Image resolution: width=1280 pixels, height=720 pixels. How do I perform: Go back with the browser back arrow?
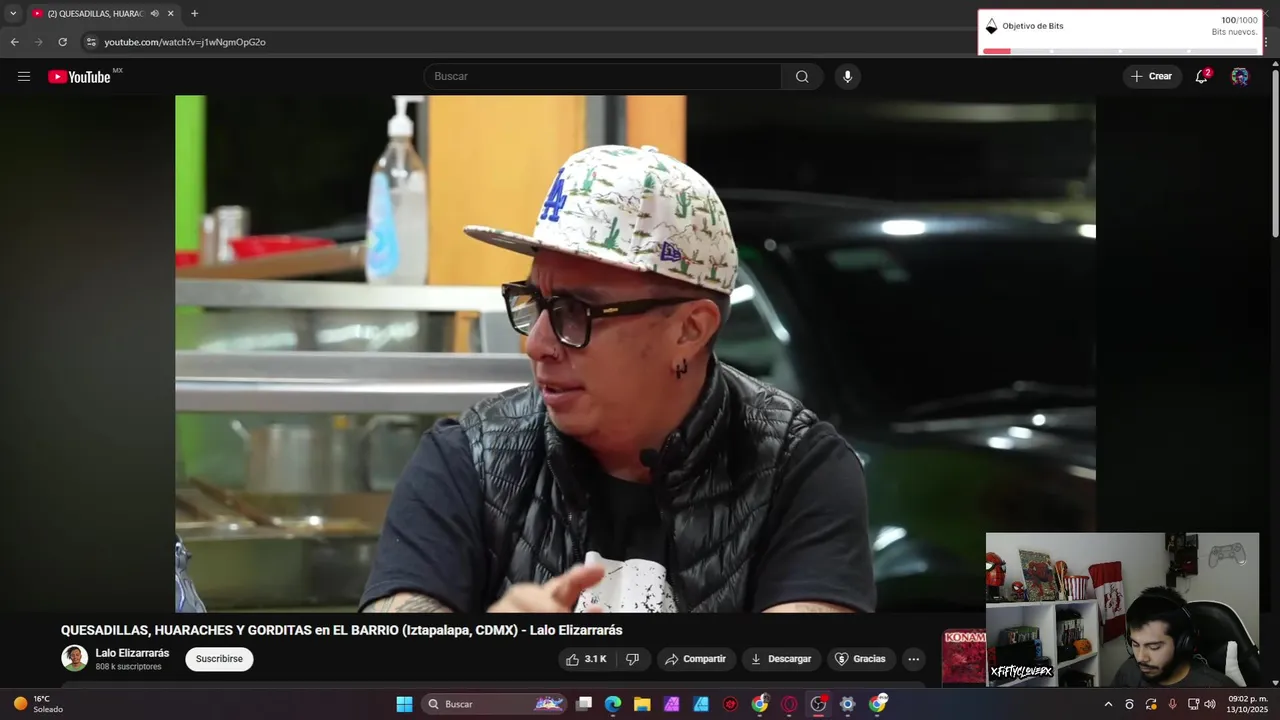[x=14, y=42]
